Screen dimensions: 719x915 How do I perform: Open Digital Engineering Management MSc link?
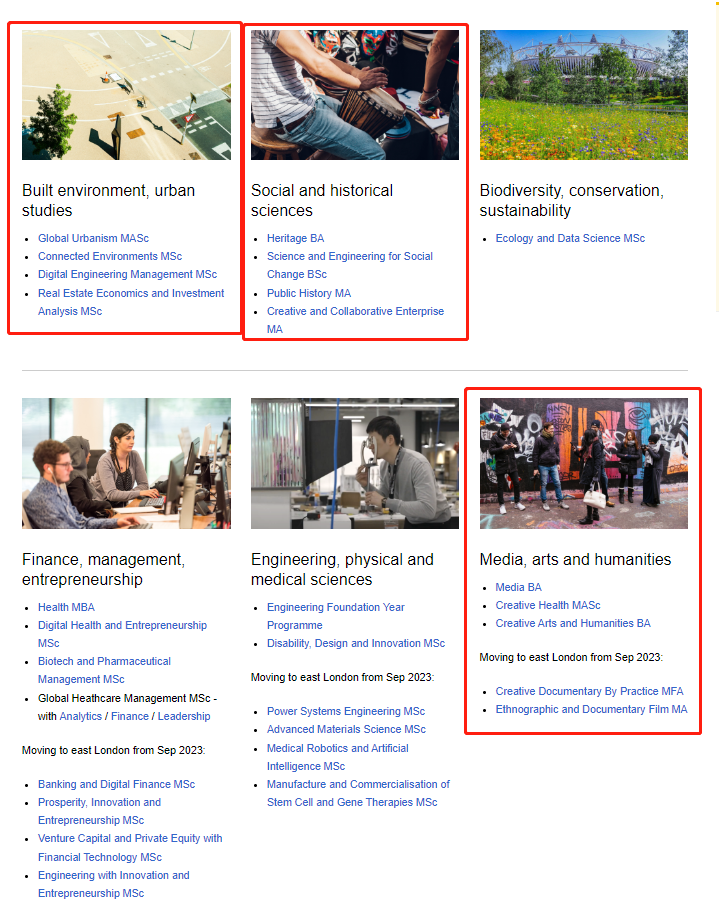[127, 274]
